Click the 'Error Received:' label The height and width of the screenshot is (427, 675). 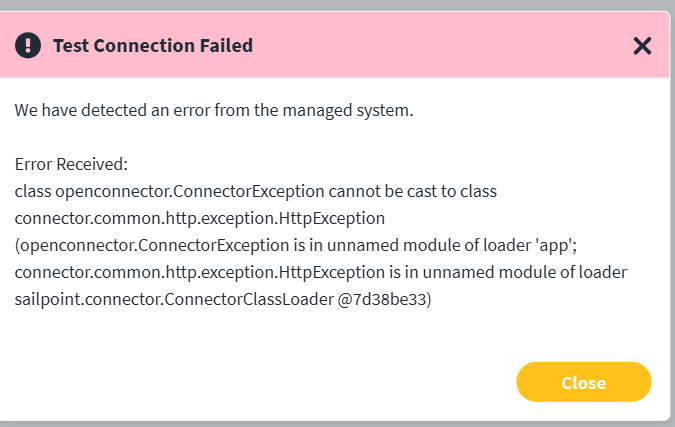(71, 164)
